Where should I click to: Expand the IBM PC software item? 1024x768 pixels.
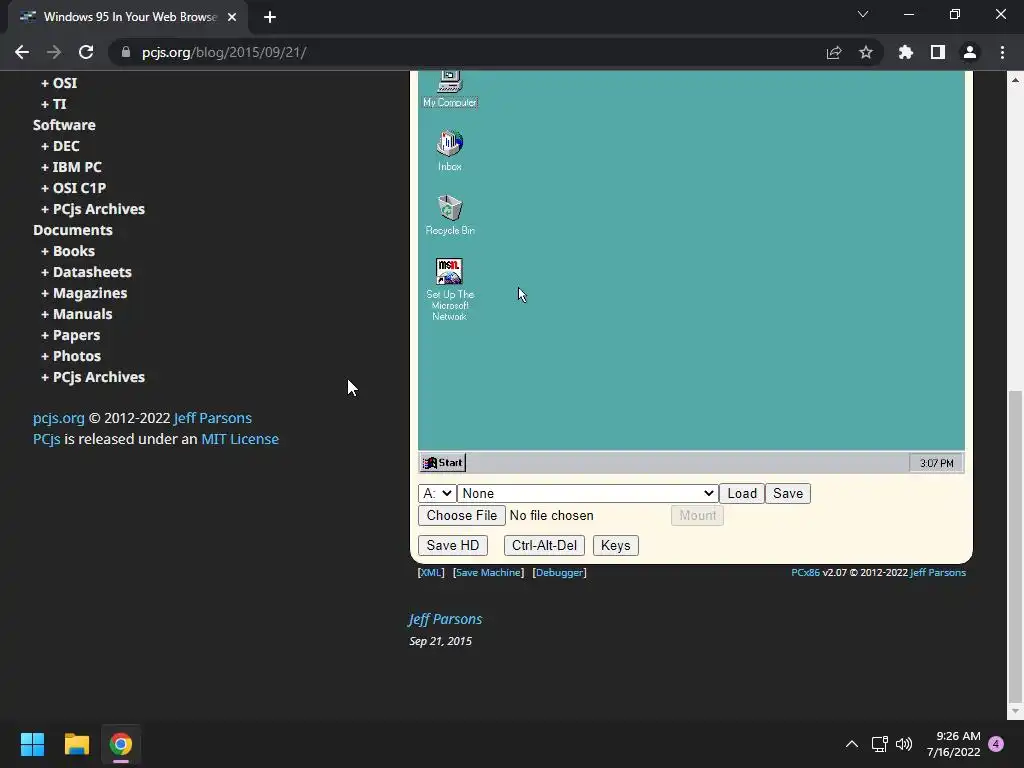(x=71, y=167)
